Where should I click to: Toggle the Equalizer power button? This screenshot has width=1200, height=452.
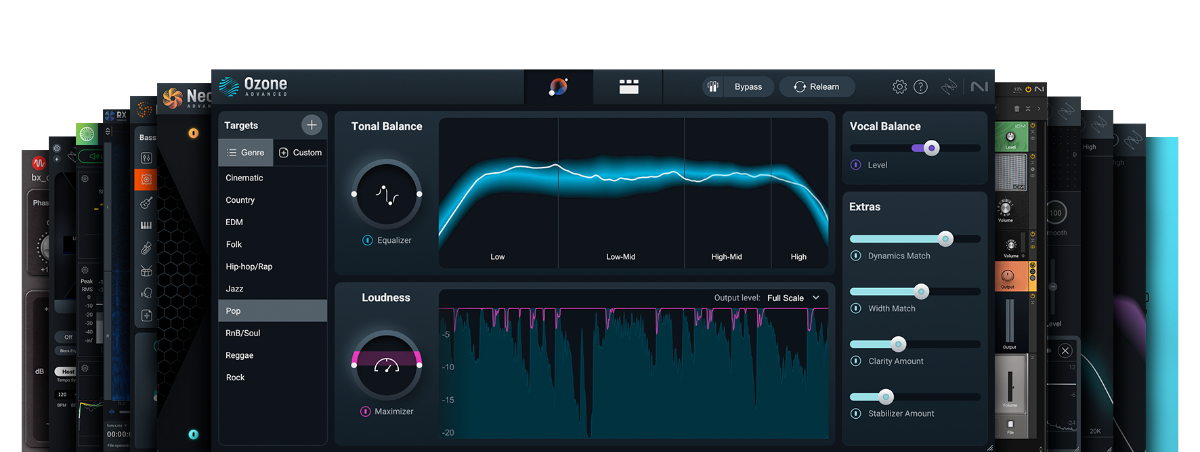tap(367, 240)
